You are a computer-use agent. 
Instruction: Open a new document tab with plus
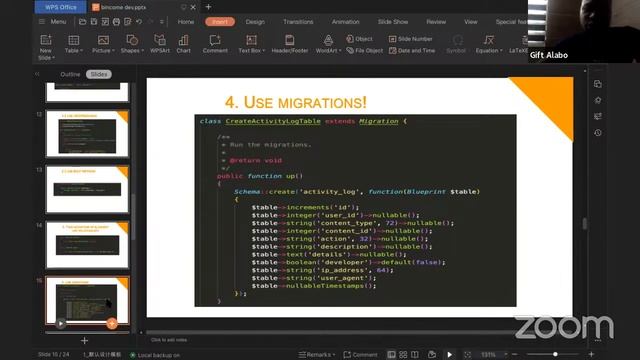tap(208, 7)
